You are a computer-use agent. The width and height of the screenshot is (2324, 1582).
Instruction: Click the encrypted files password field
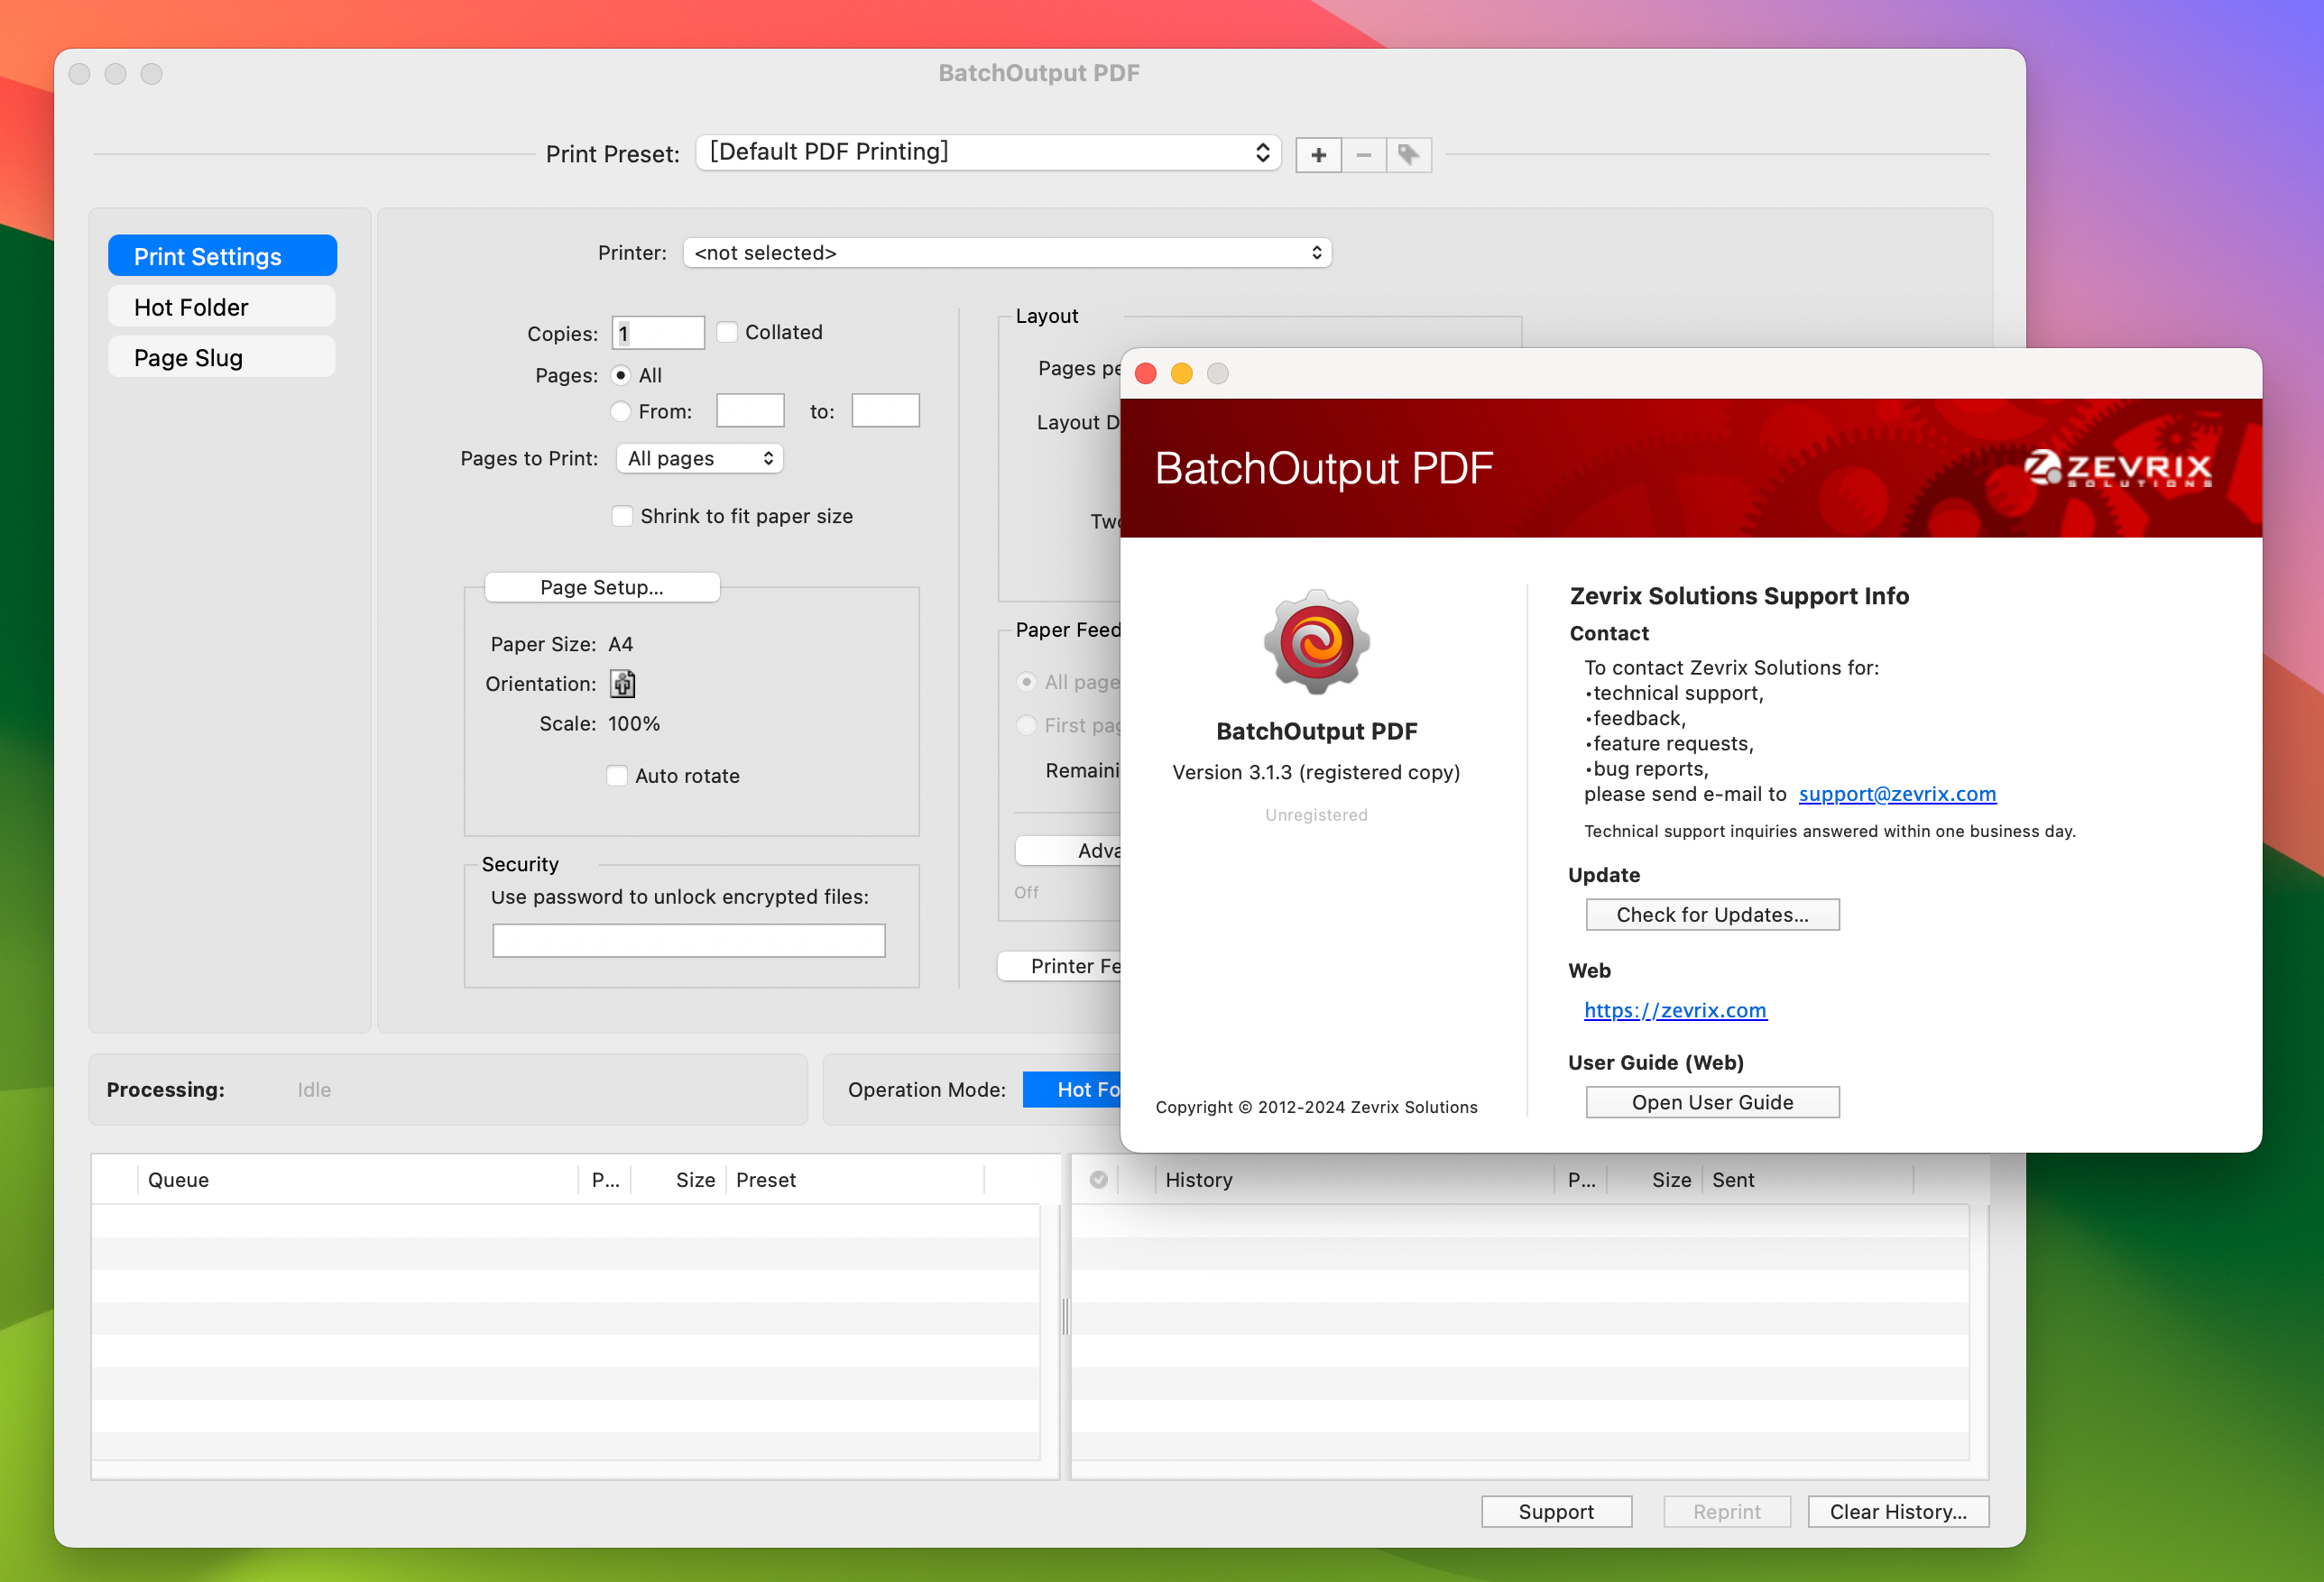coord(688,939)
